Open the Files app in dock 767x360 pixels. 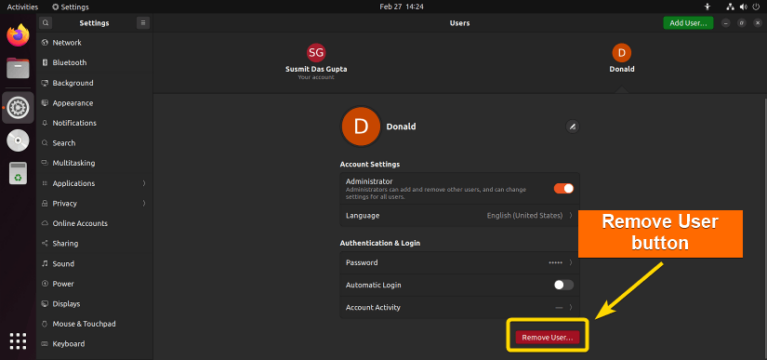(x=18, y=68)
